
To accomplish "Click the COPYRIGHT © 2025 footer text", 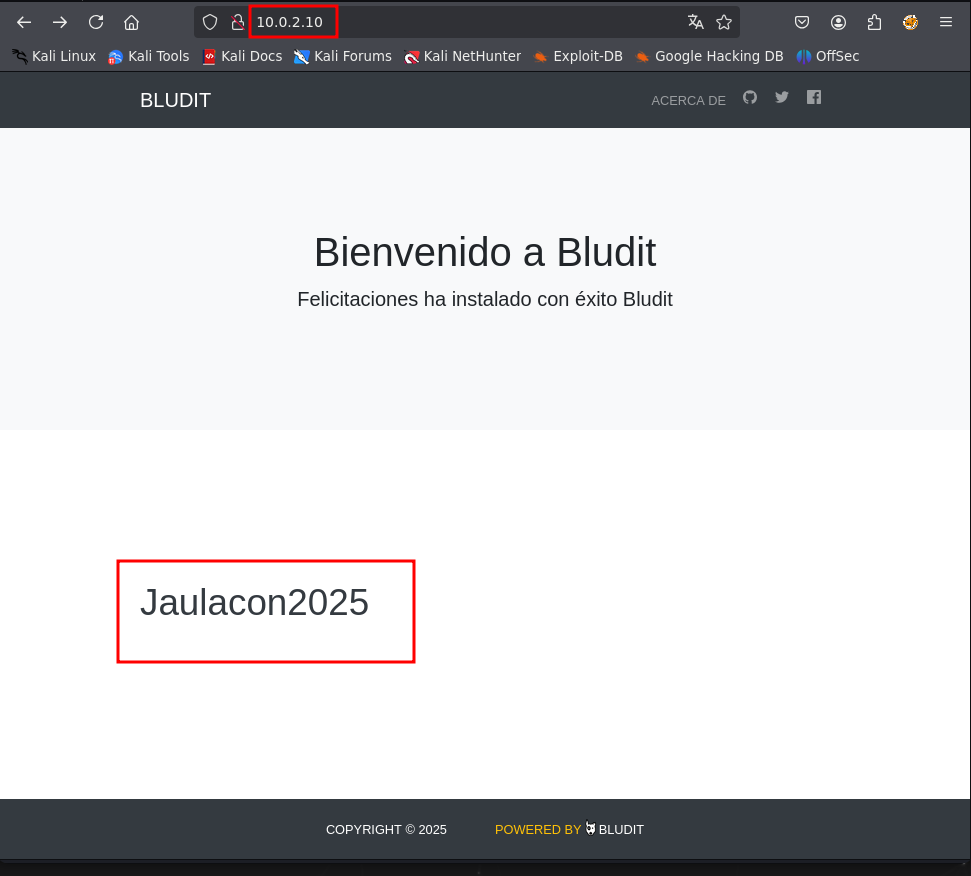I will 386,830.
